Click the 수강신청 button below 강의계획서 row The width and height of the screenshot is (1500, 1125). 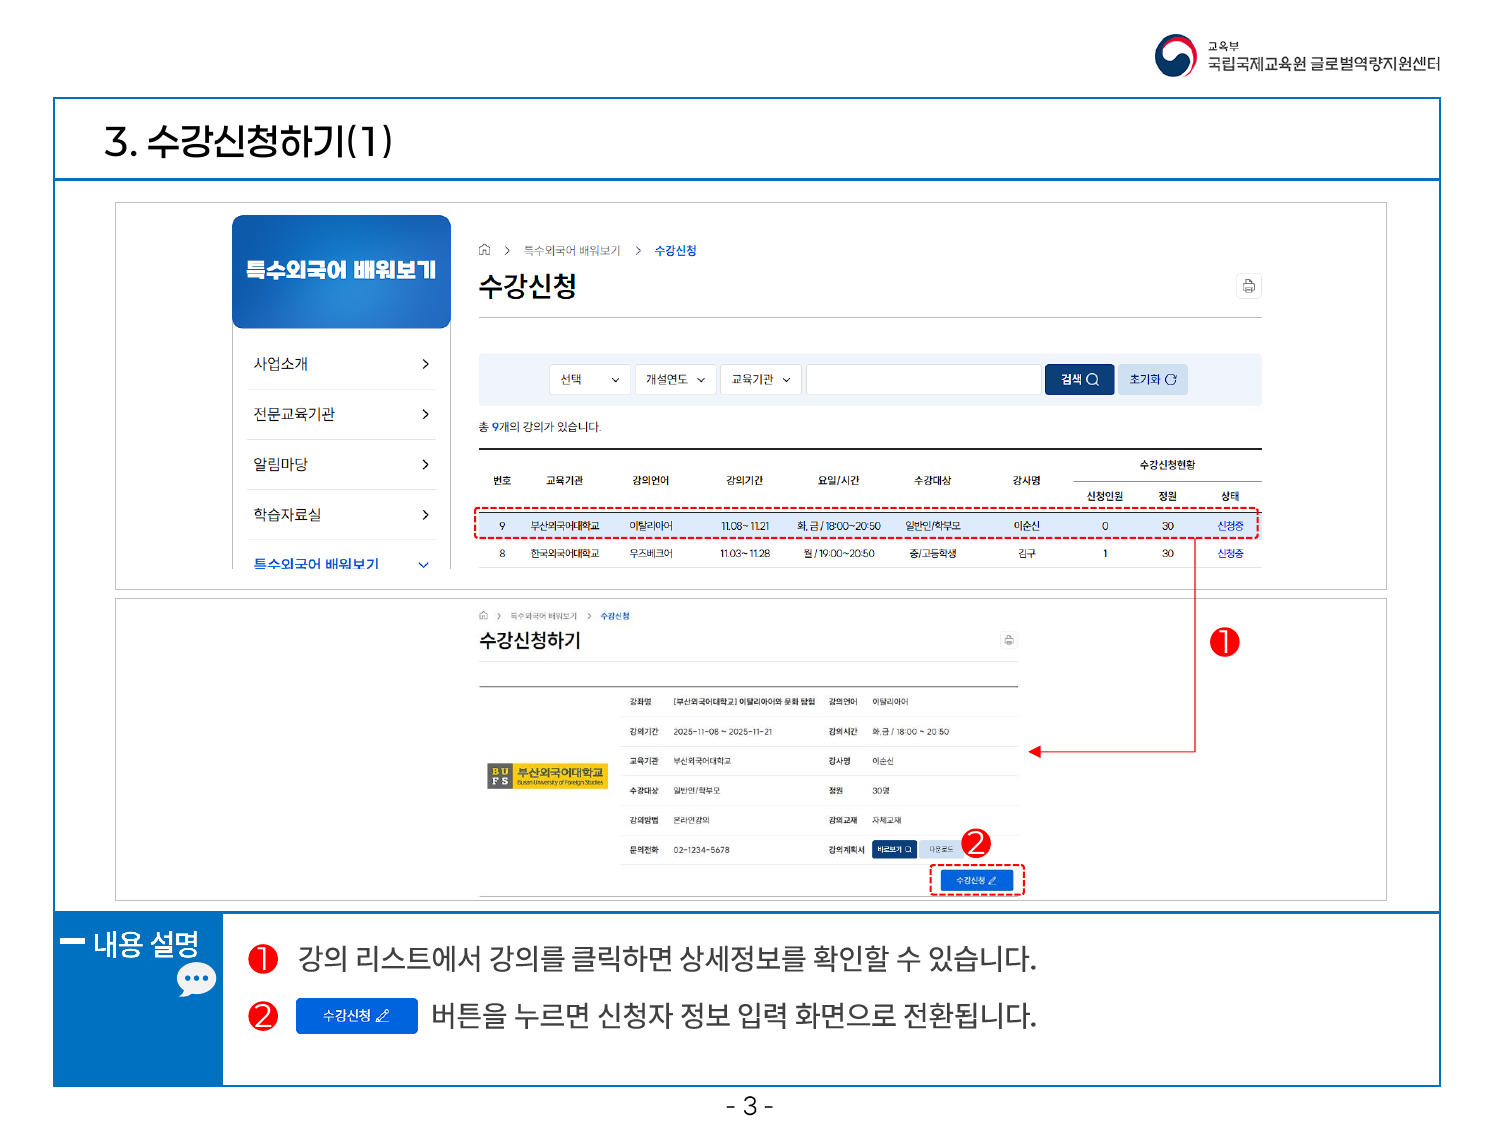pyautogui.click(x=976, y=880)
